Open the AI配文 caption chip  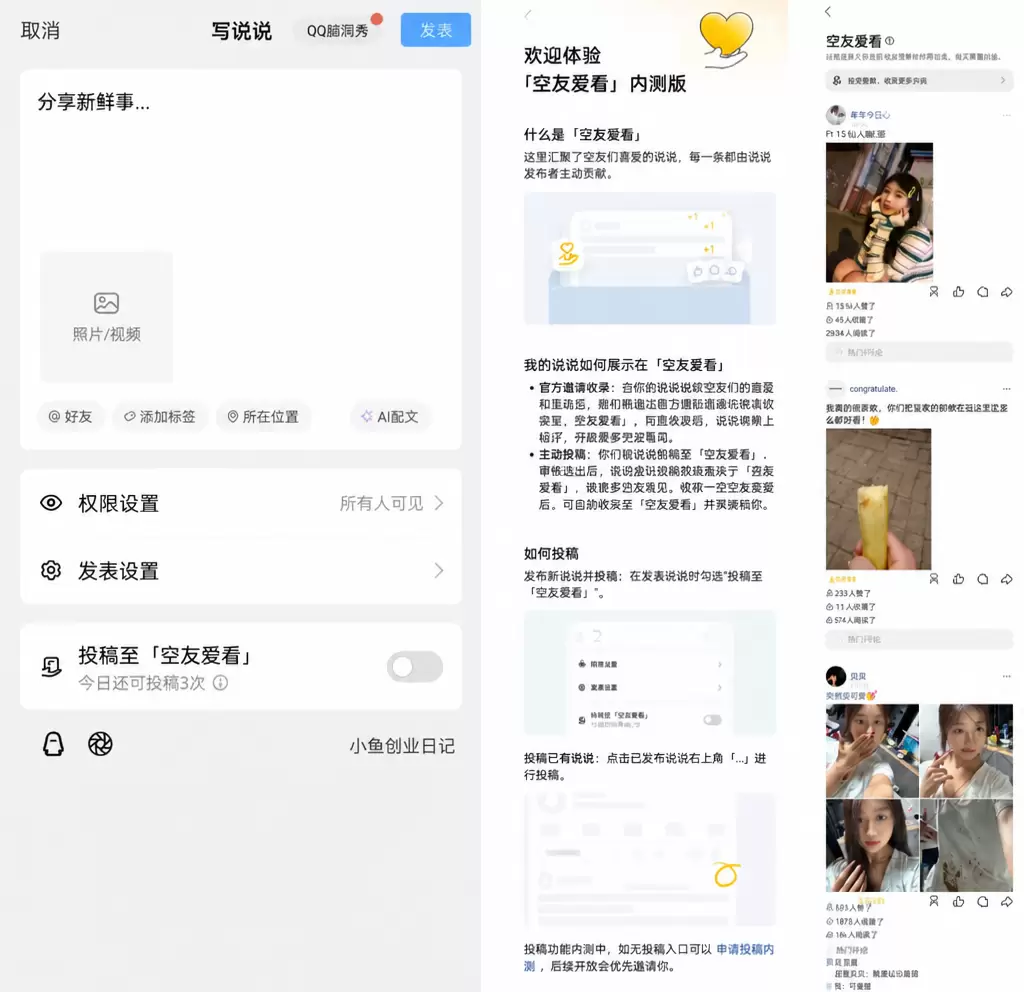(390, 417)
